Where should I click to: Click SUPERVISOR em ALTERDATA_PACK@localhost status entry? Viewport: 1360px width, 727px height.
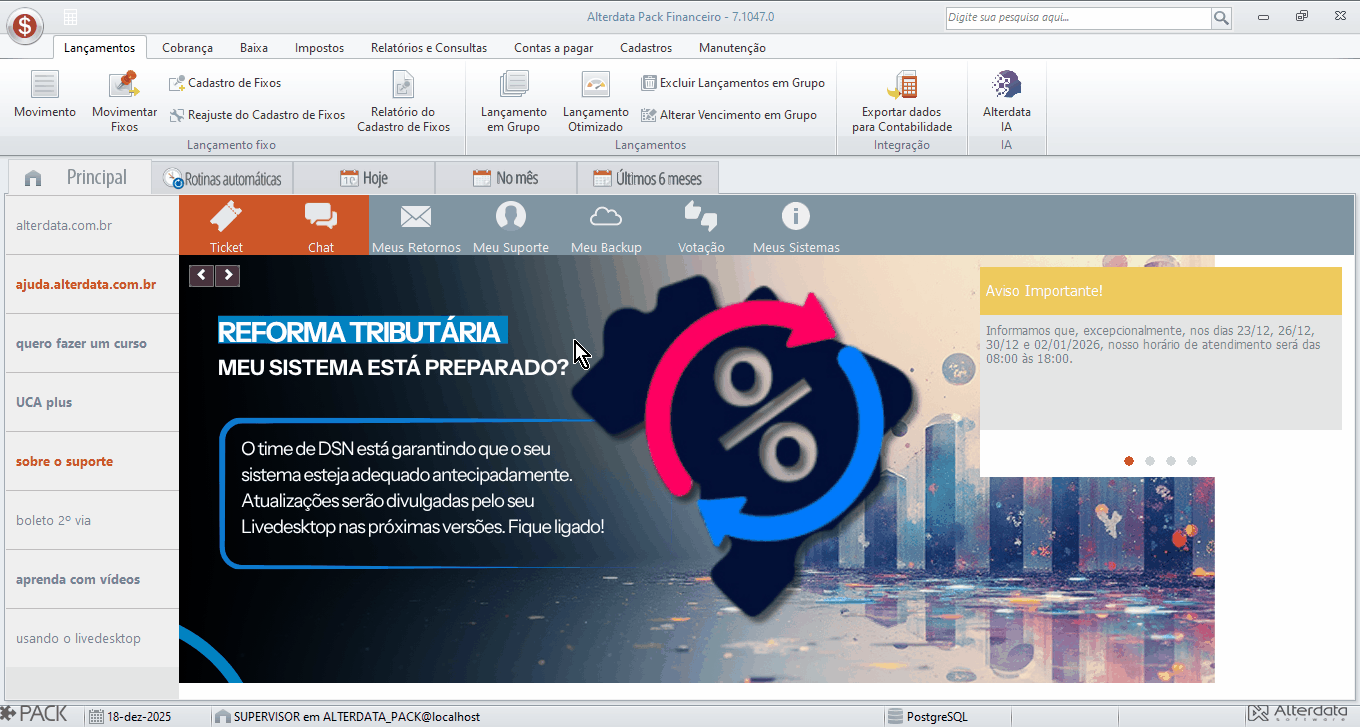(x=347, y=716)
